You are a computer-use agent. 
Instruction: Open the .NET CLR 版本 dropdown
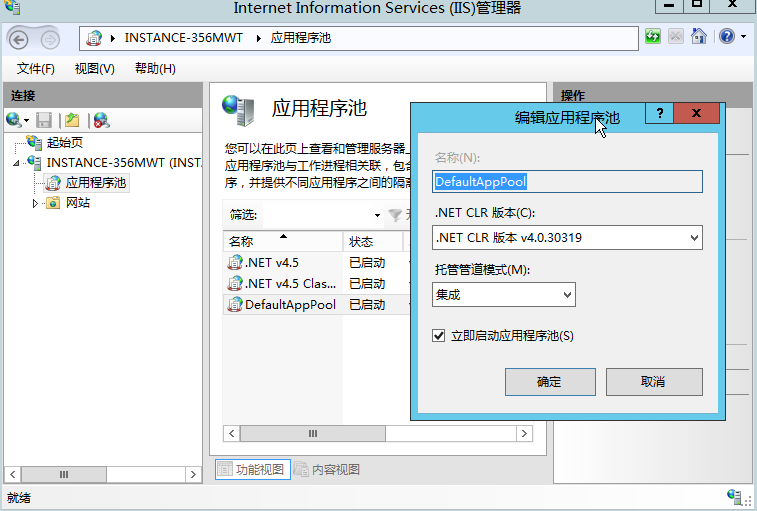[567, 238]
